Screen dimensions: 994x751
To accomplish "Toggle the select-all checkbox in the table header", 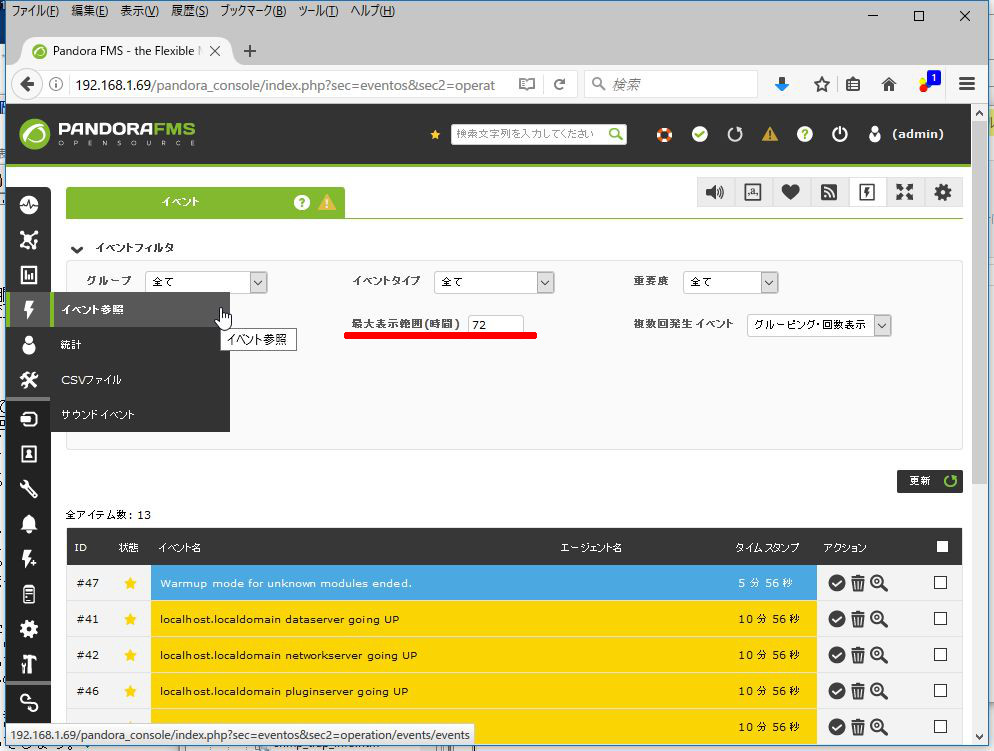I will 943,546.
